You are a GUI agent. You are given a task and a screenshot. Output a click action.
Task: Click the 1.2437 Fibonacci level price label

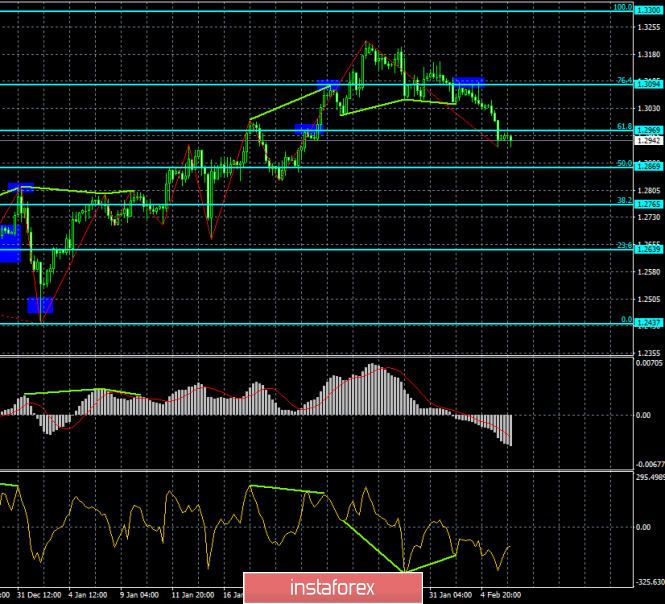click(648, 323)
